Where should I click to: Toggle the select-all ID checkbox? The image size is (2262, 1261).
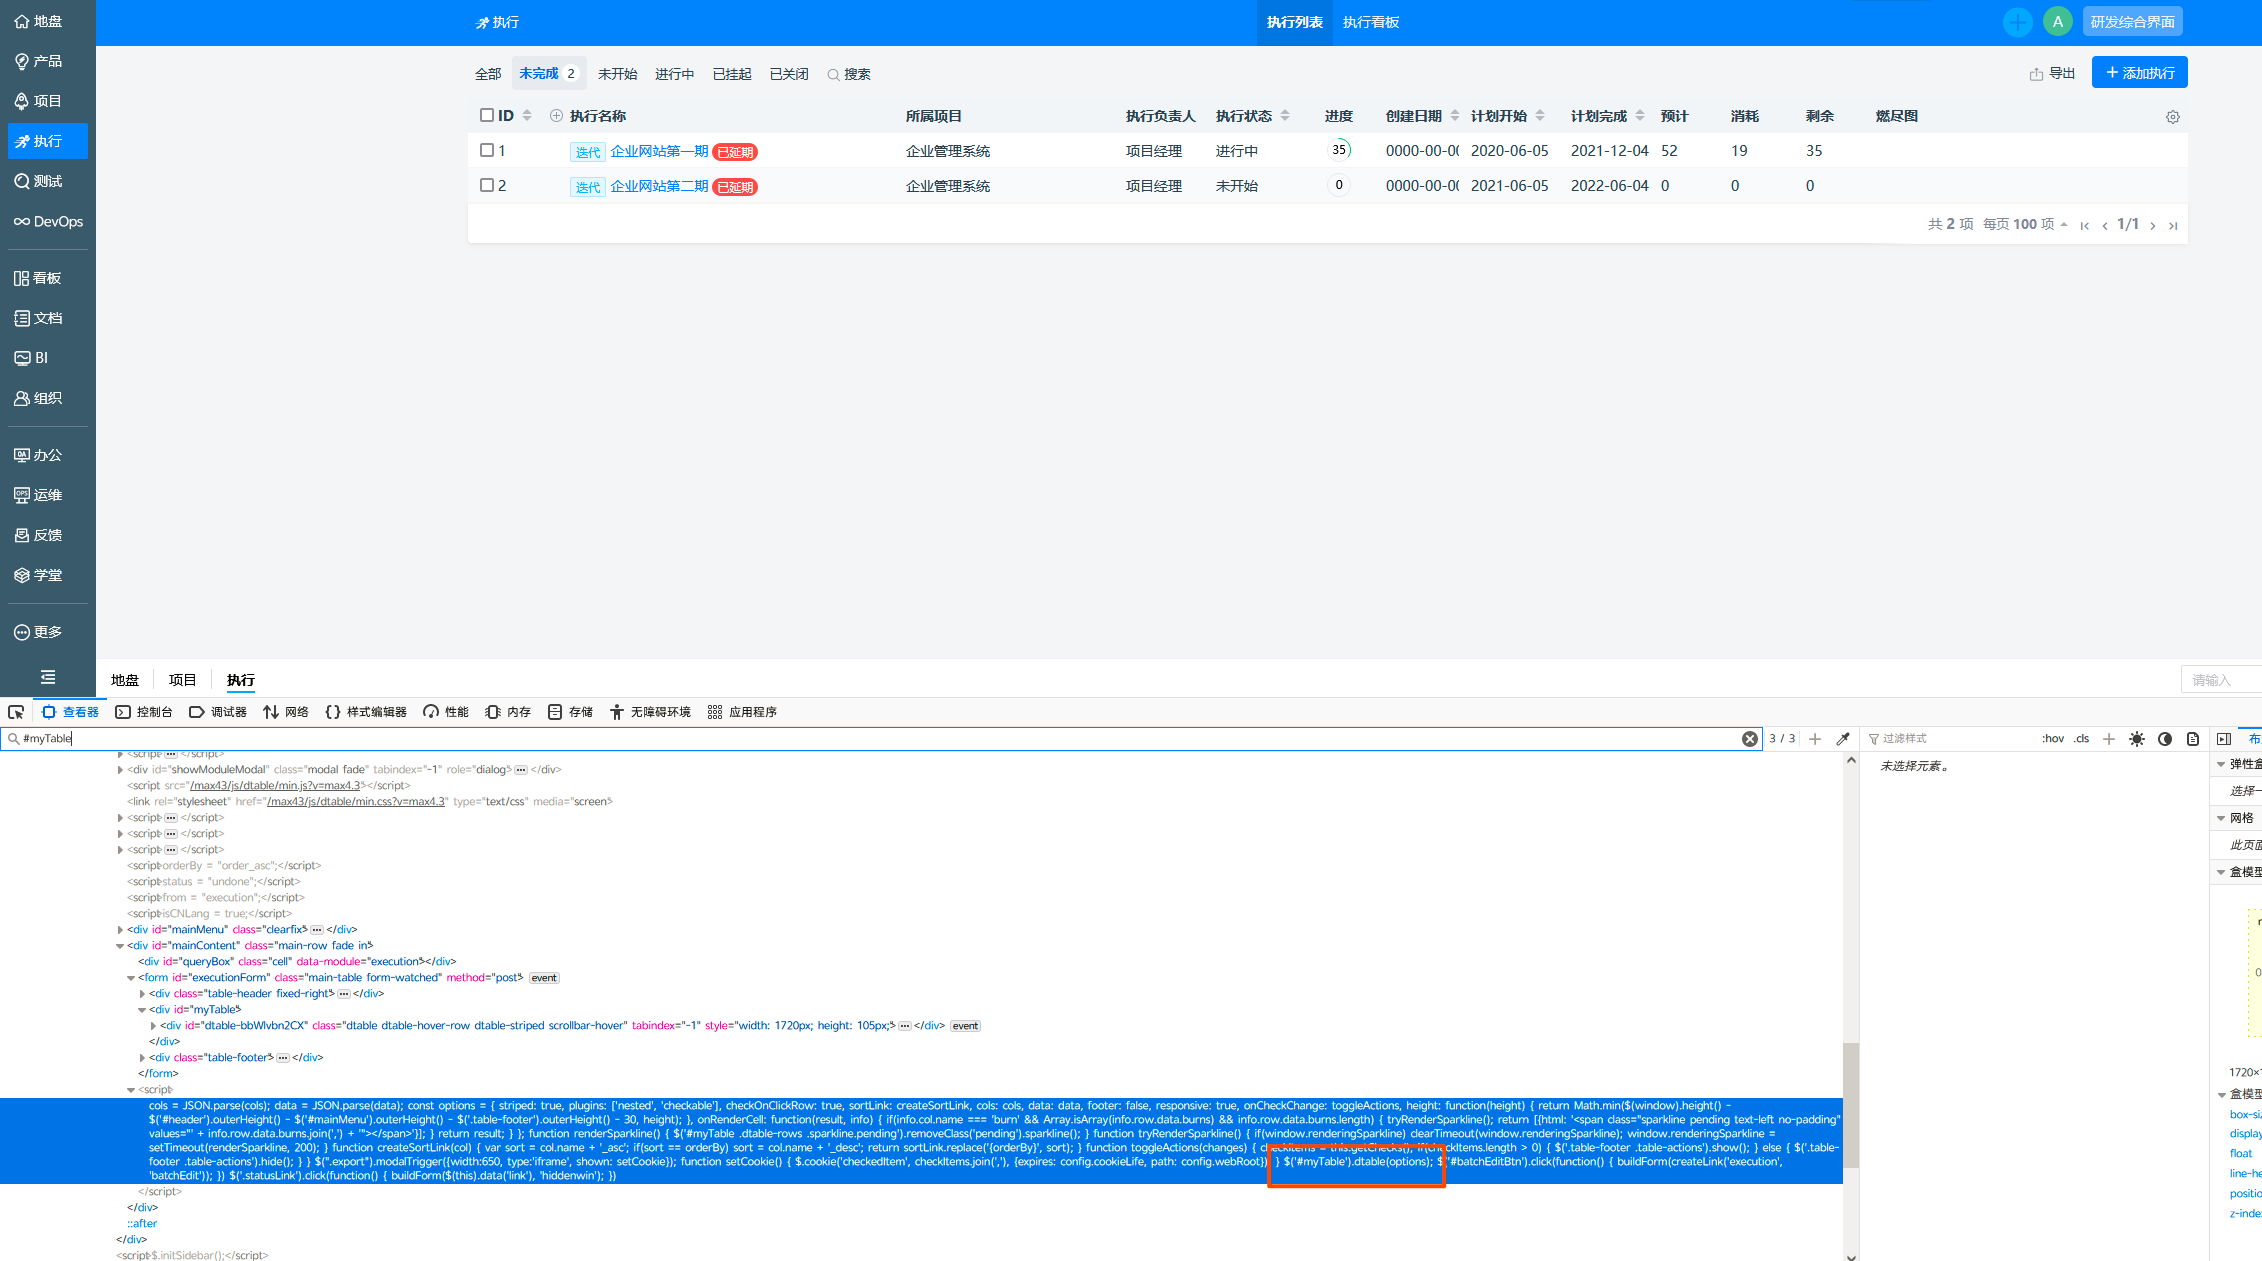point(487,115)
